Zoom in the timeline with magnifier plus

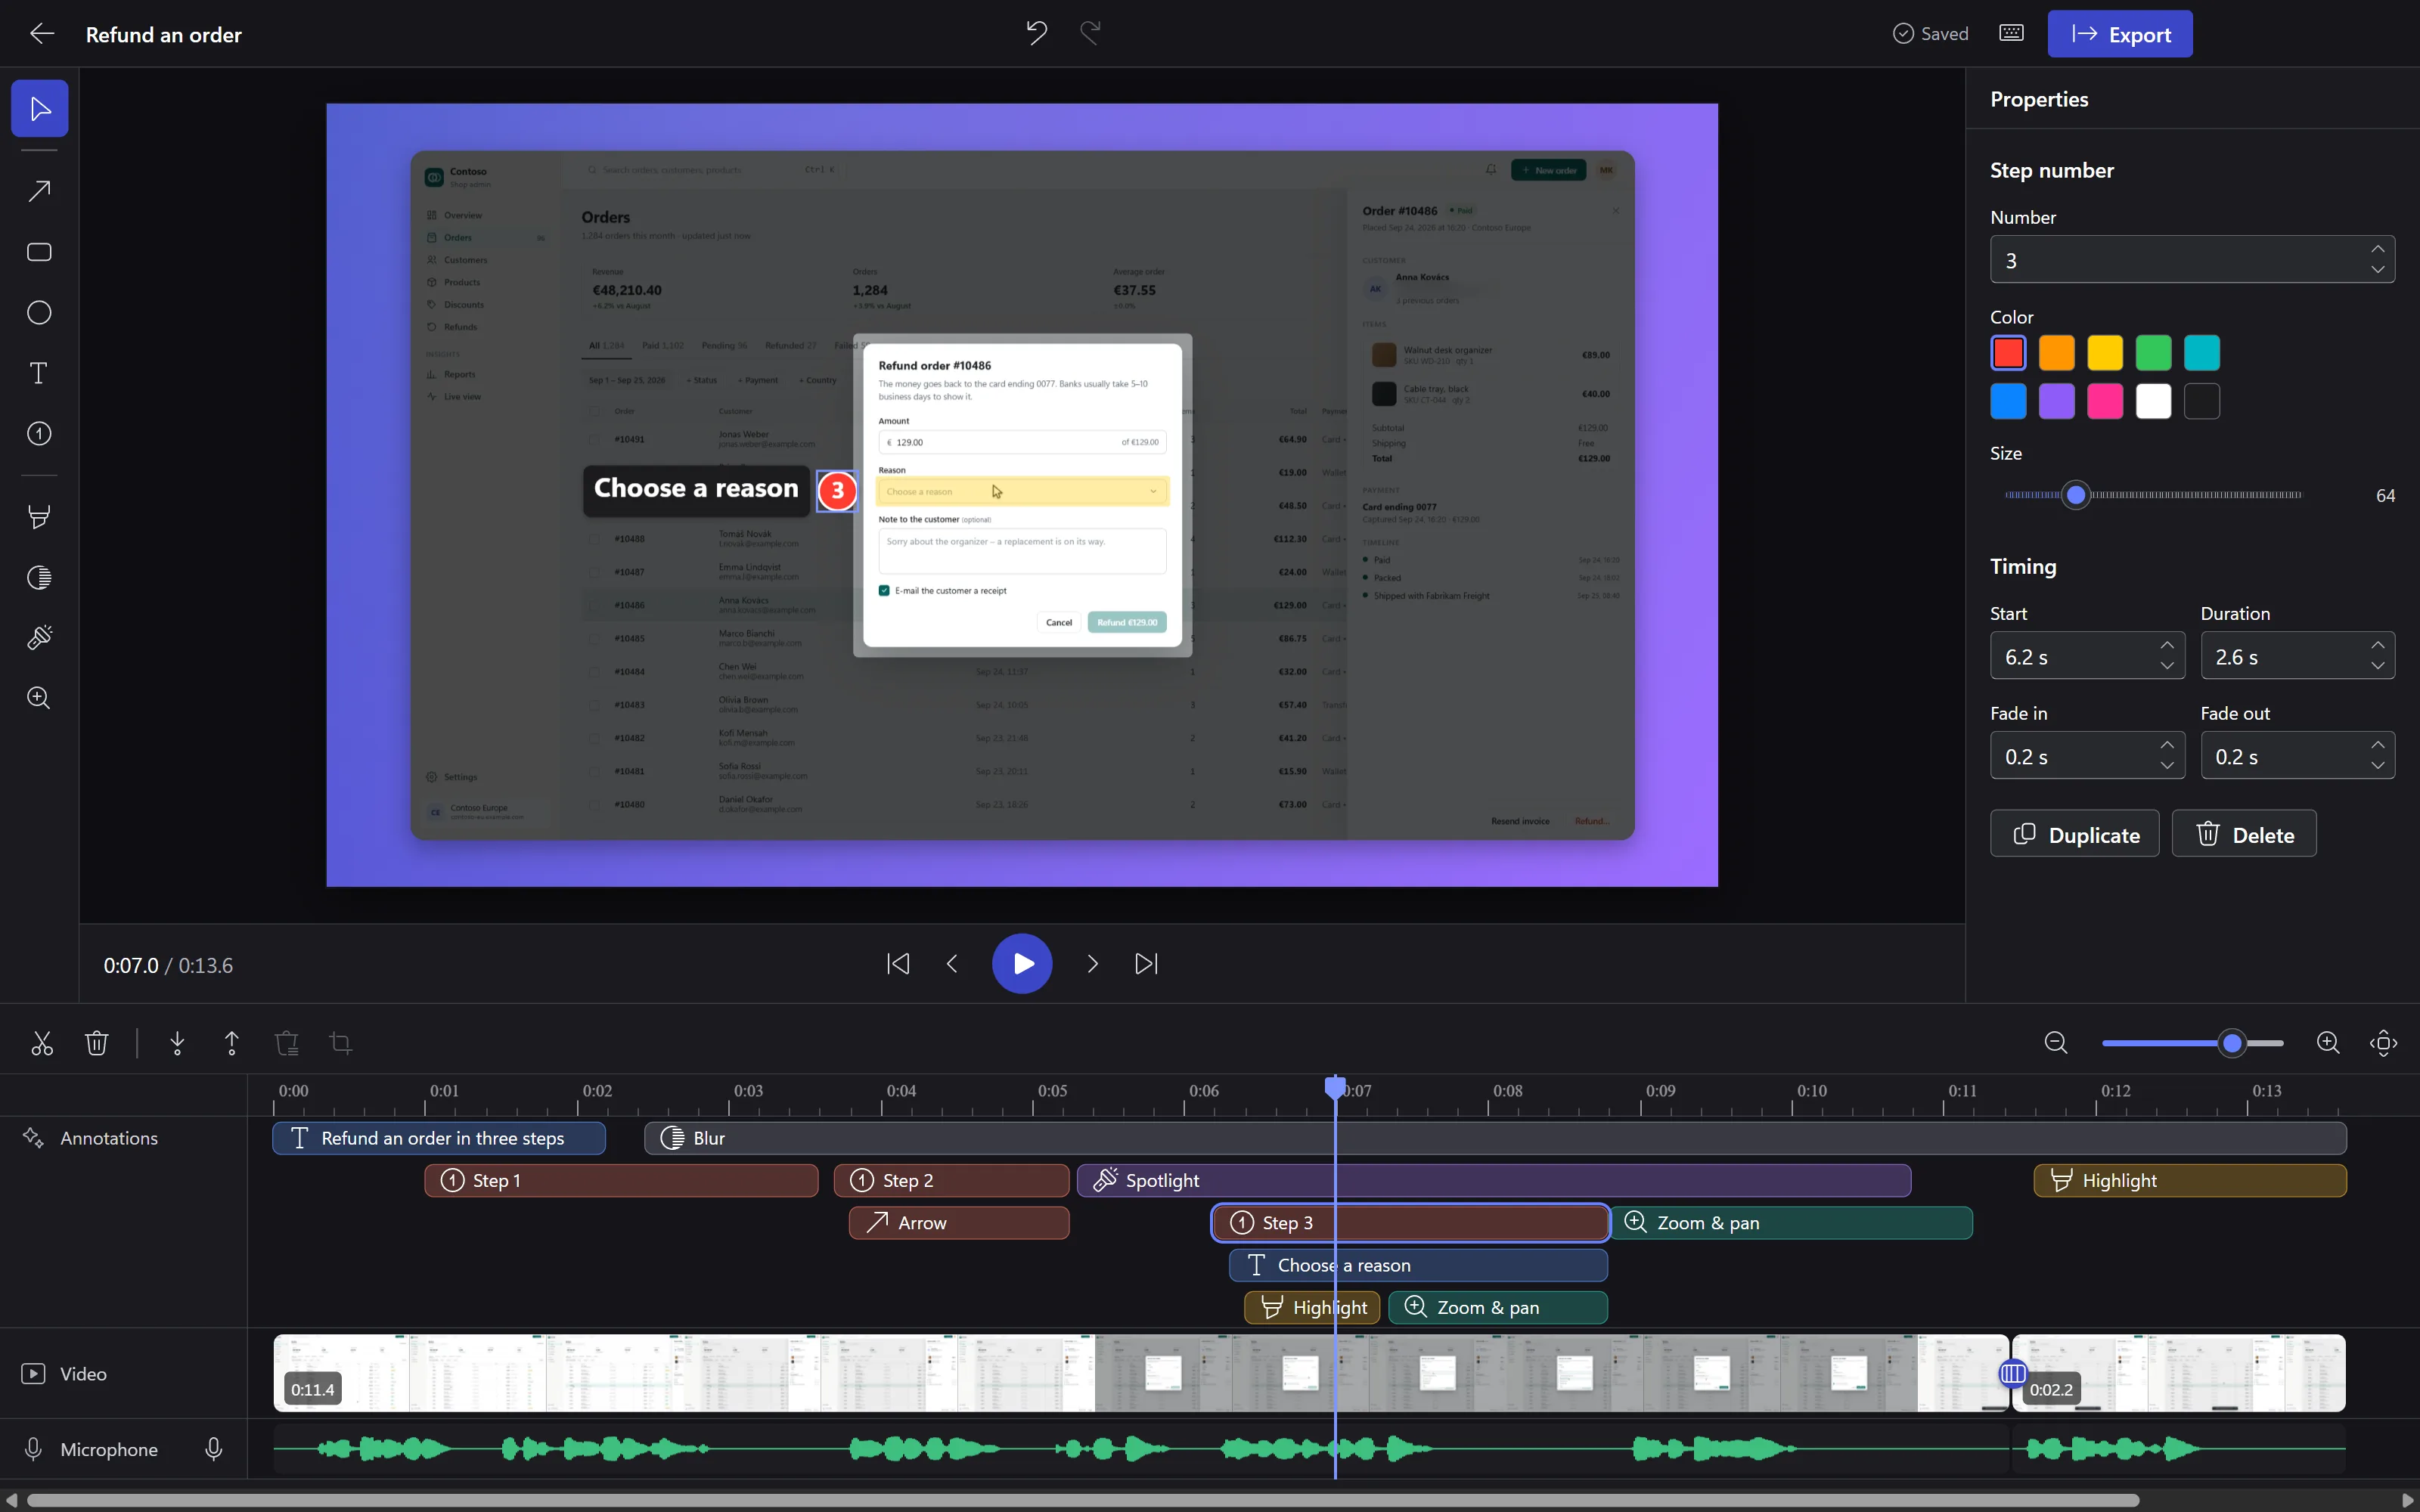(x=2328, y=1043)
